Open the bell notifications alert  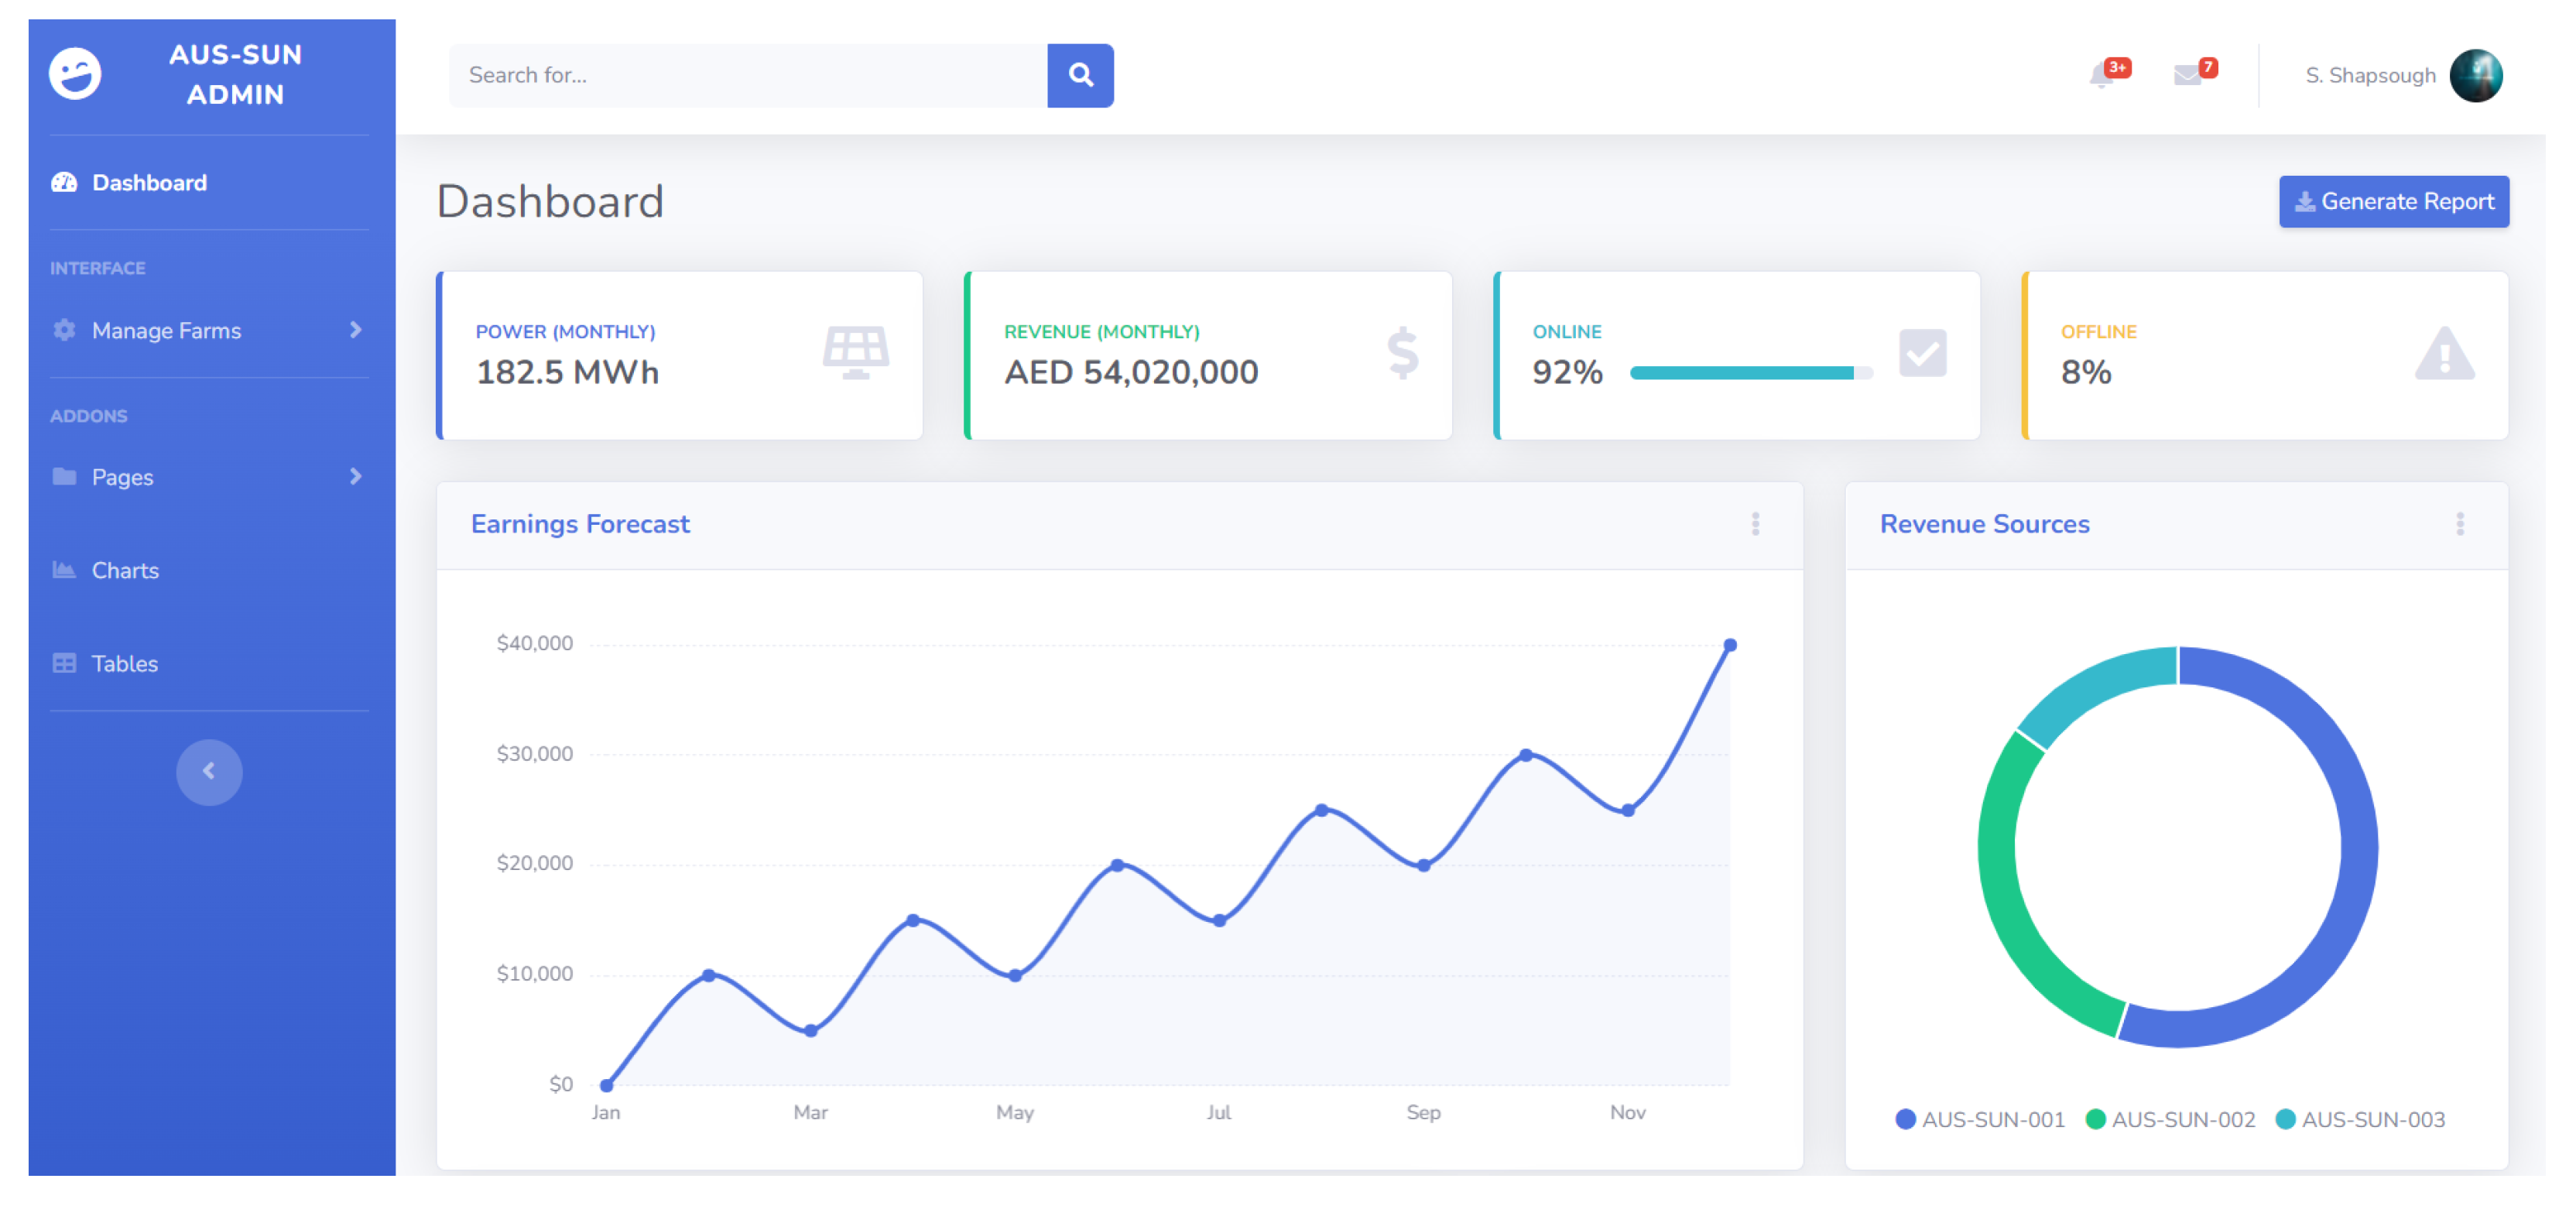click(2101, 76)
